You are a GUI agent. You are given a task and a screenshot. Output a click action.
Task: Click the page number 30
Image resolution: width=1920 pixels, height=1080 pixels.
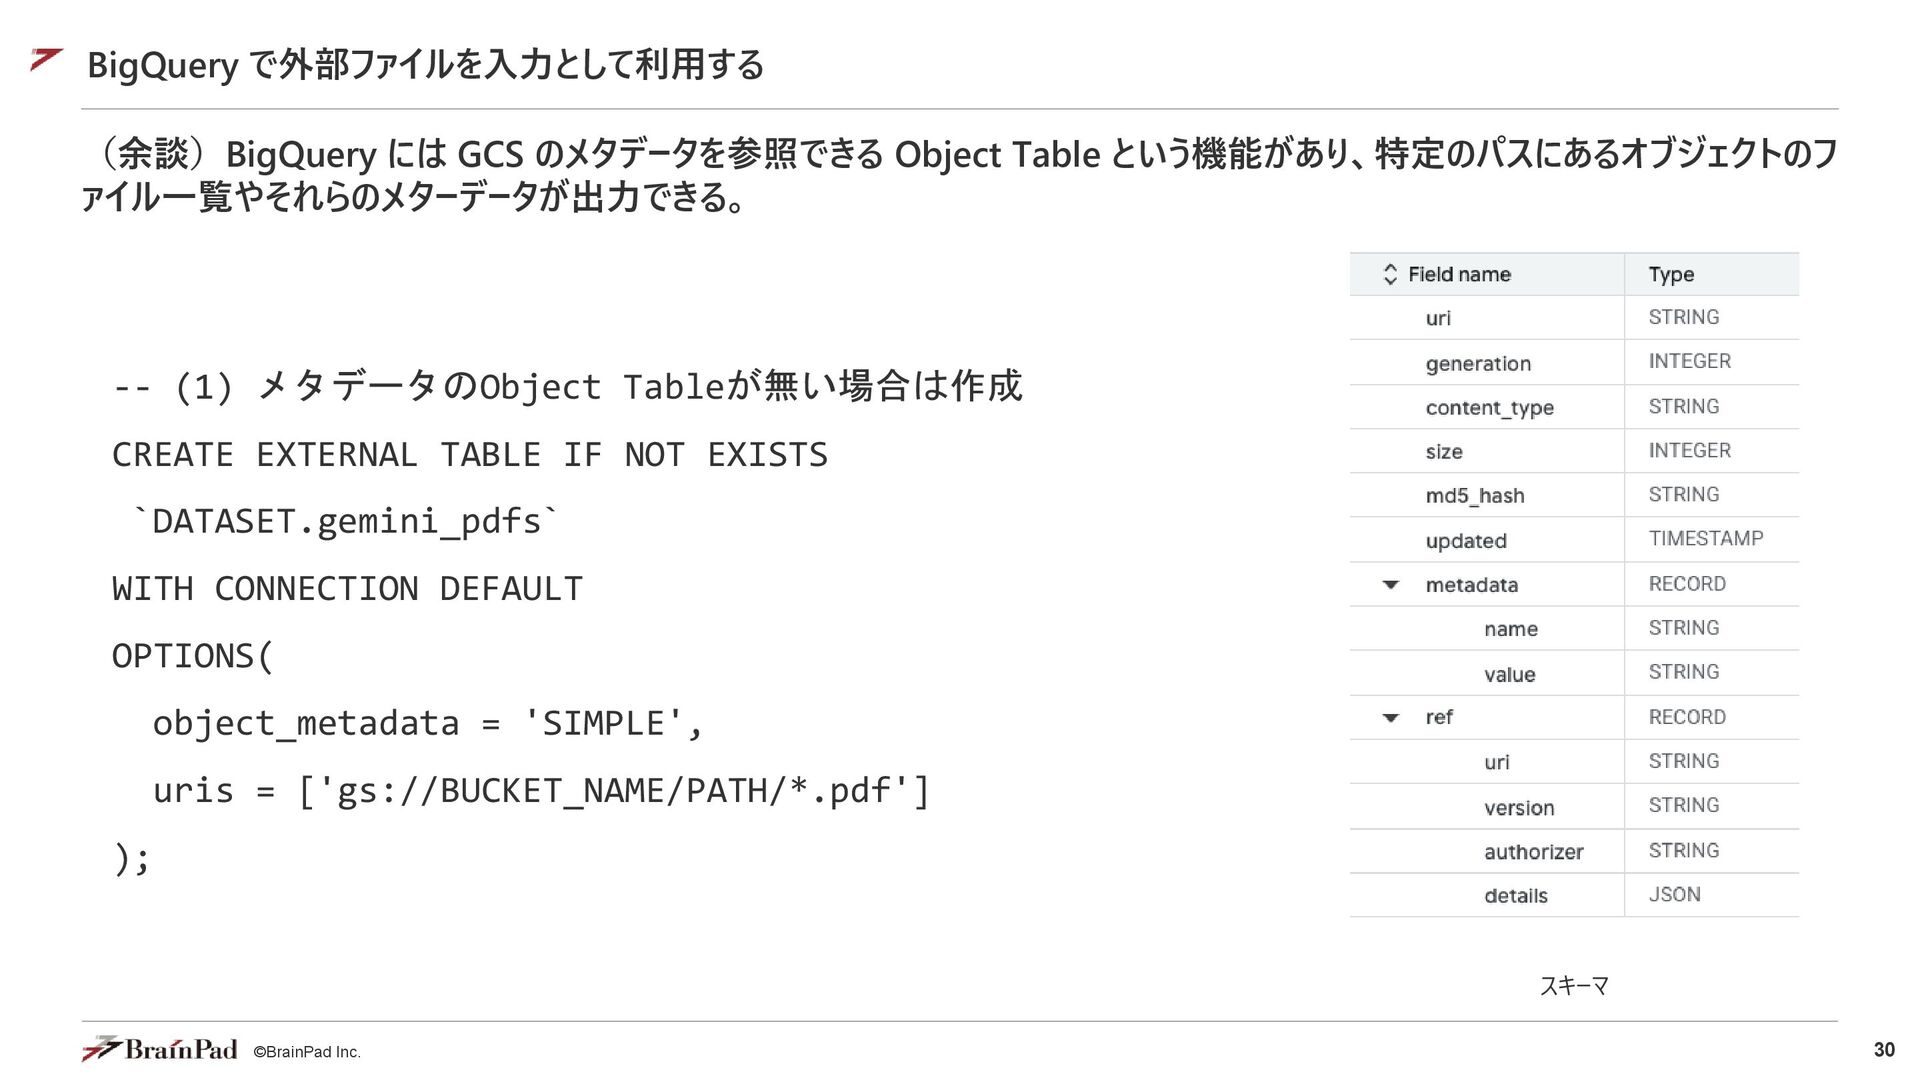(1884, 1050)
